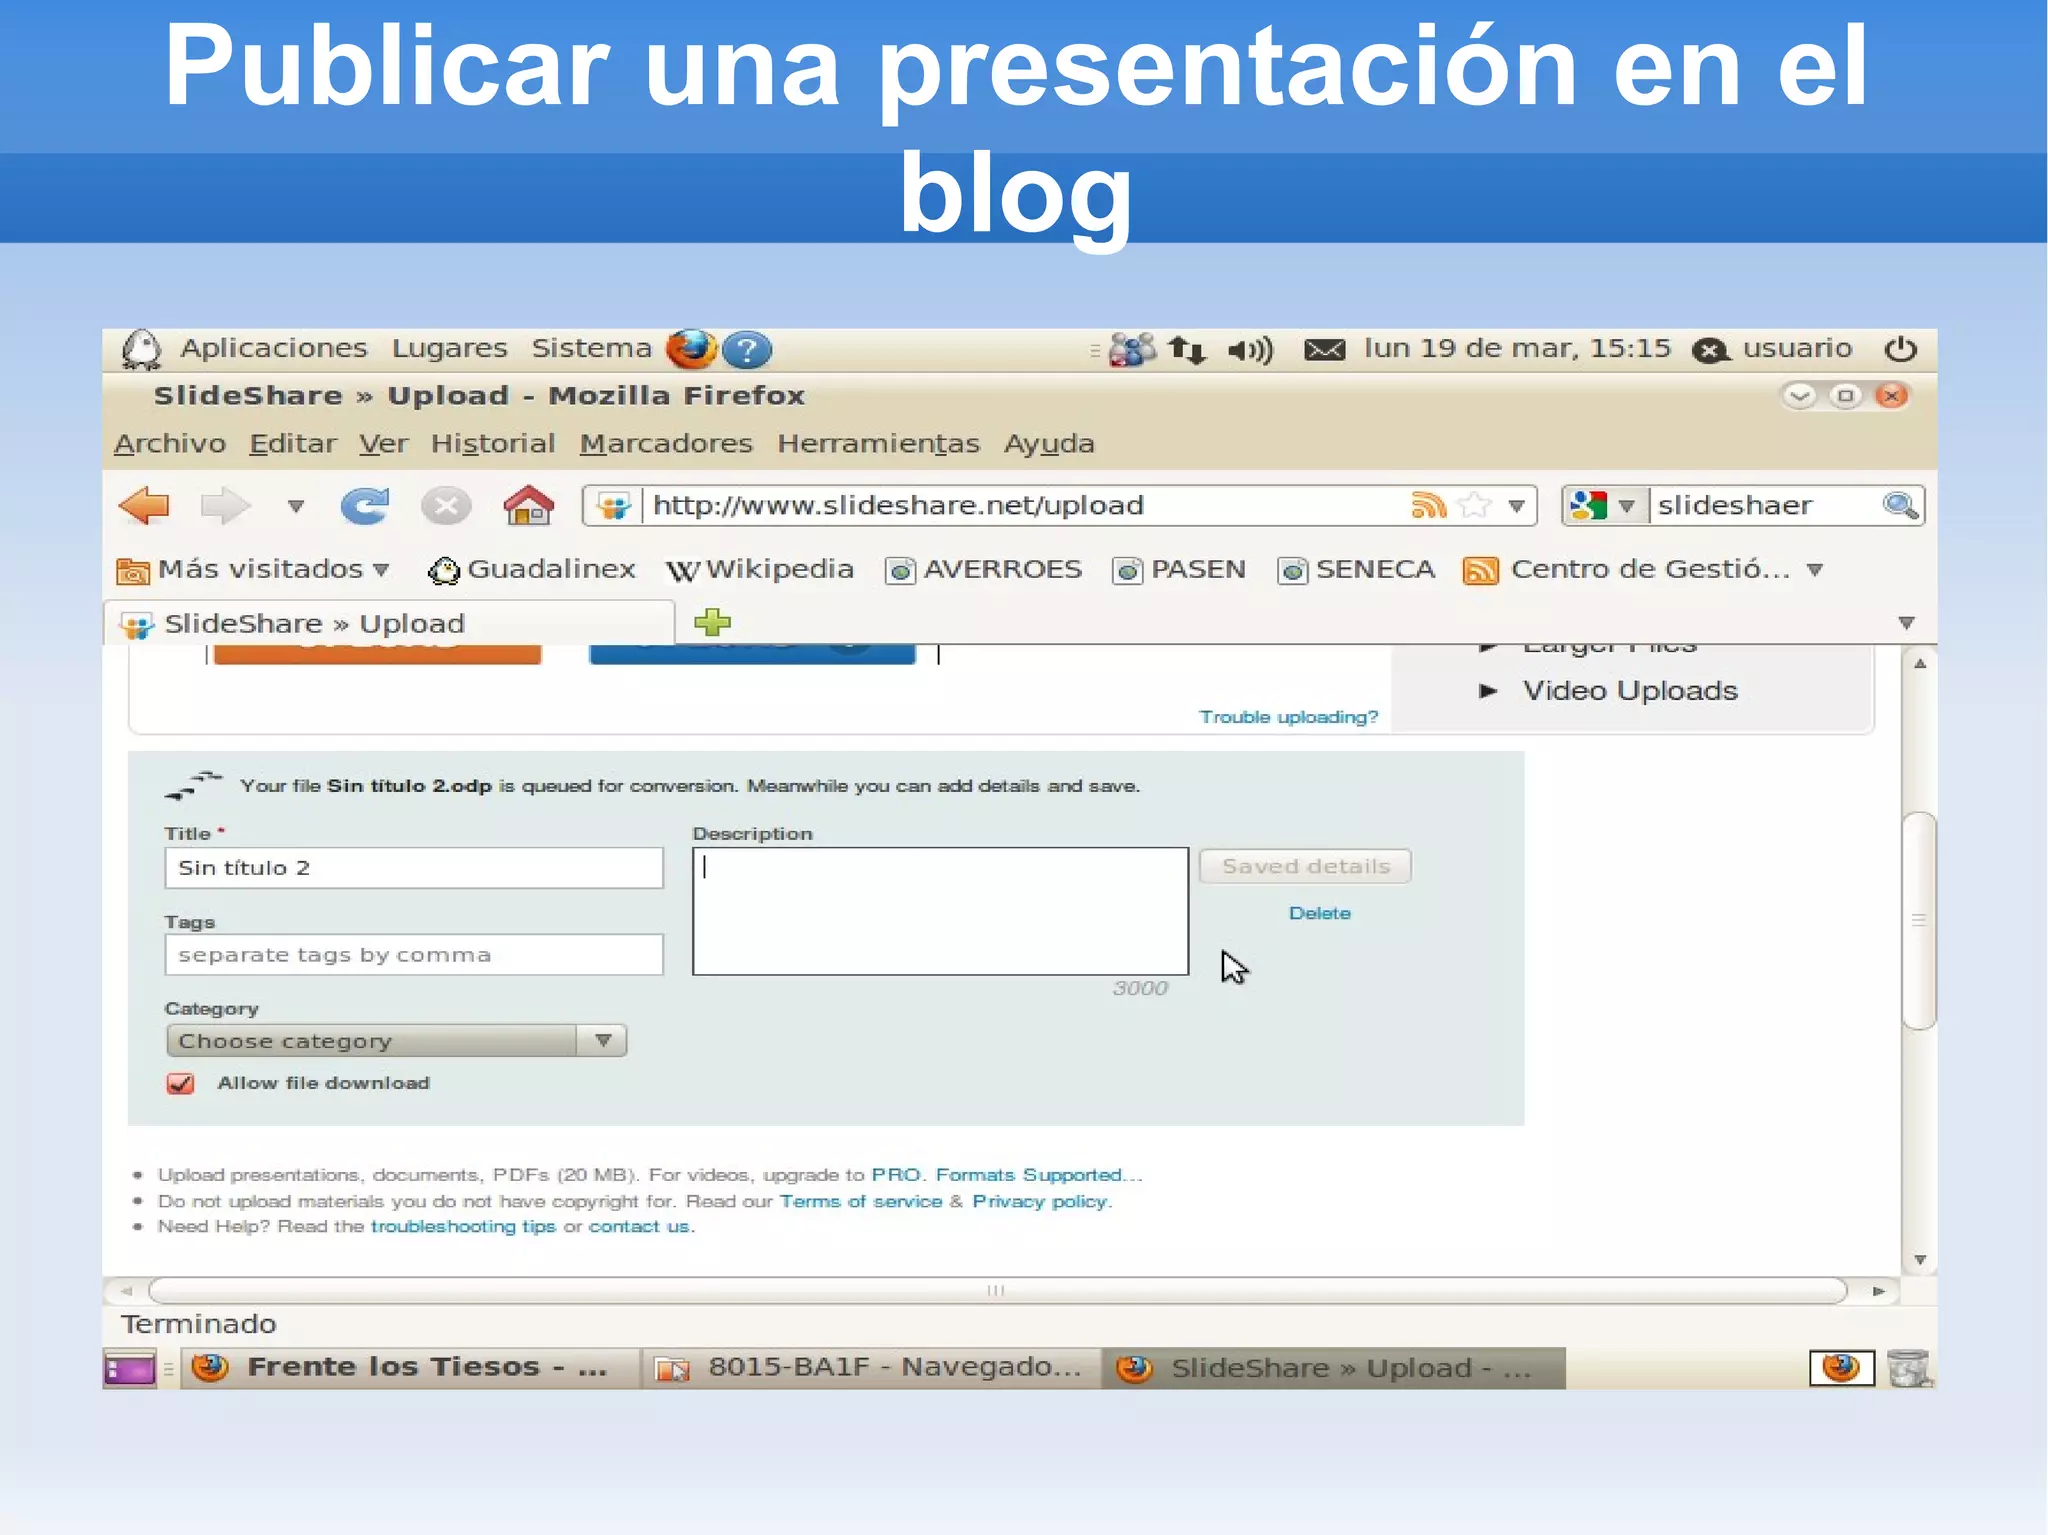Click the Delete link
The width and height of the screenshot is (2048, 1535).
(1319, 913)
